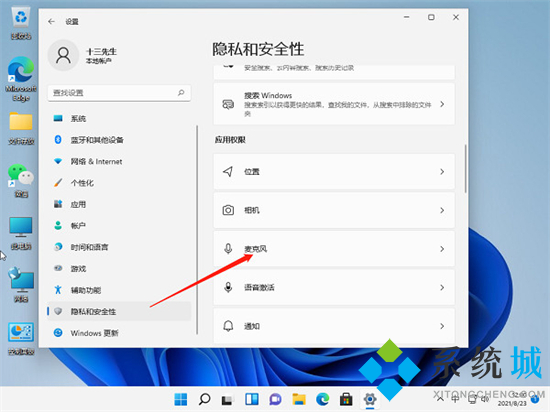Open Chat icon on taskbar
Image resolution: width=550 pixels, height=412 pixels.
coord(275,399)
